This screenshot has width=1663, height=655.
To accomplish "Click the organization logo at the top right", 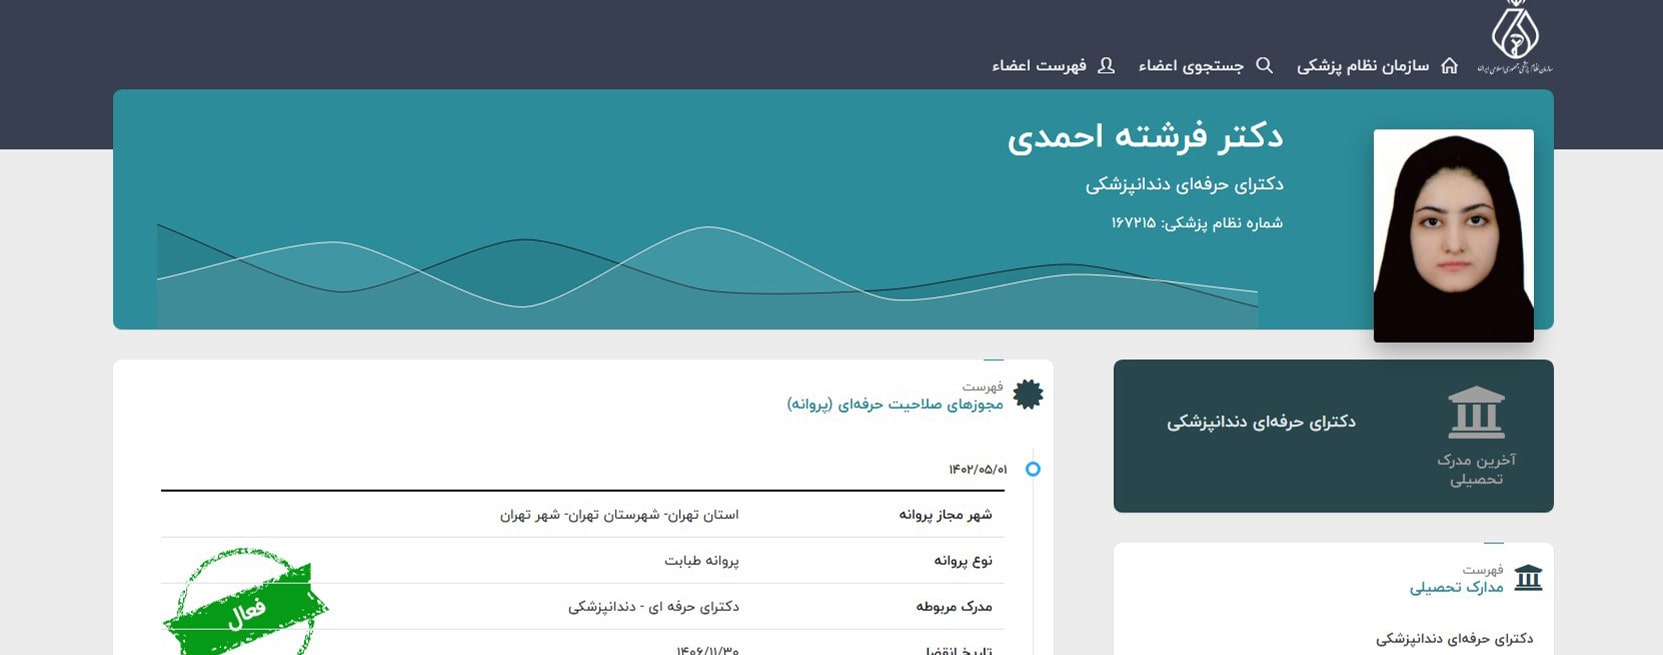I will click(1514, 37).
